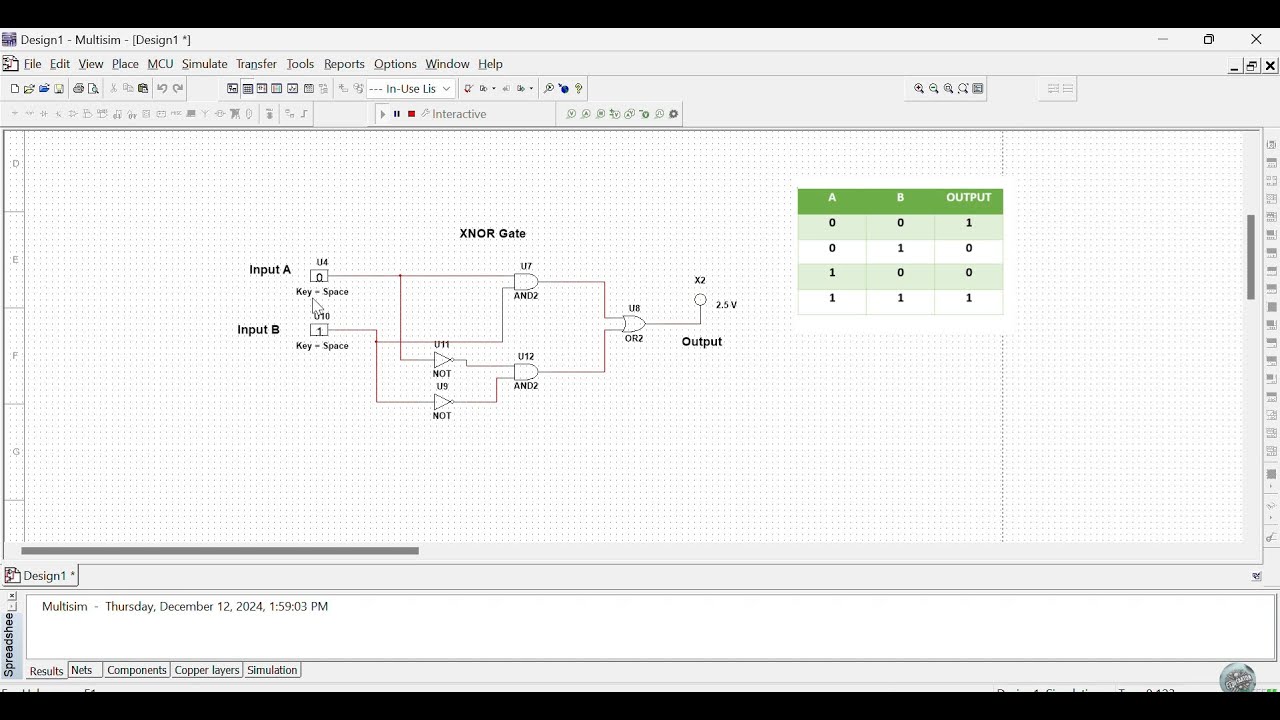Viewport: 1280px width, 720px height.
Task: Place a current probe from the toolbar
Action: pyautogui.click(x=586, y=114)
